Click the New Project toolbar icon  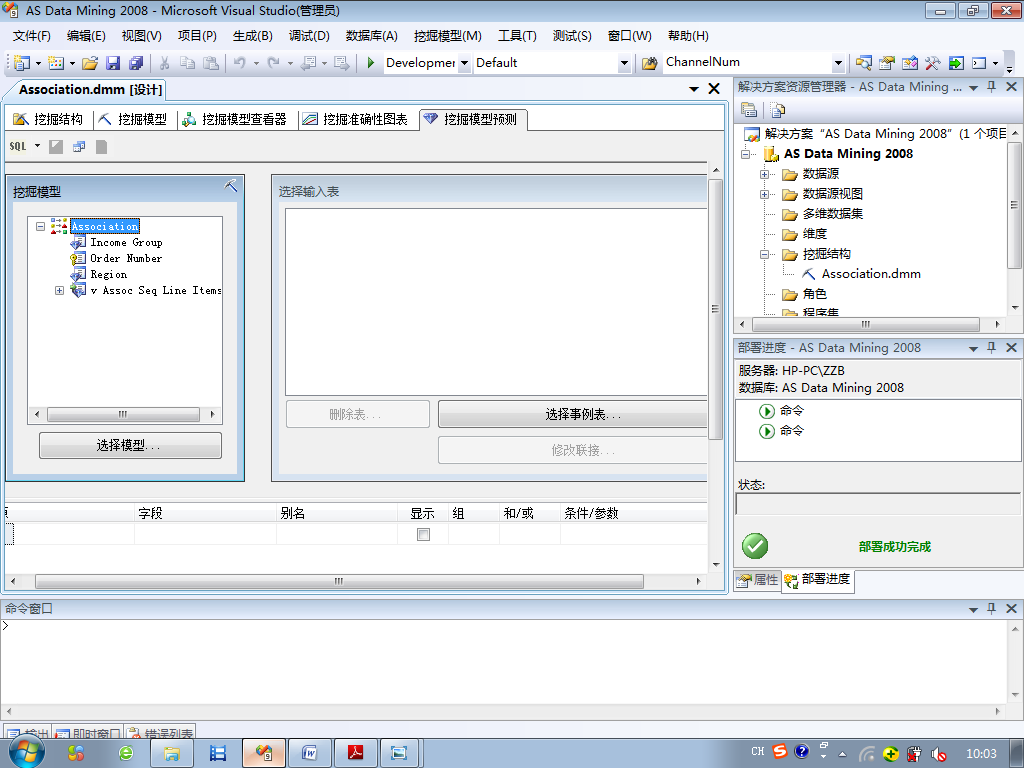coord(22,63)
